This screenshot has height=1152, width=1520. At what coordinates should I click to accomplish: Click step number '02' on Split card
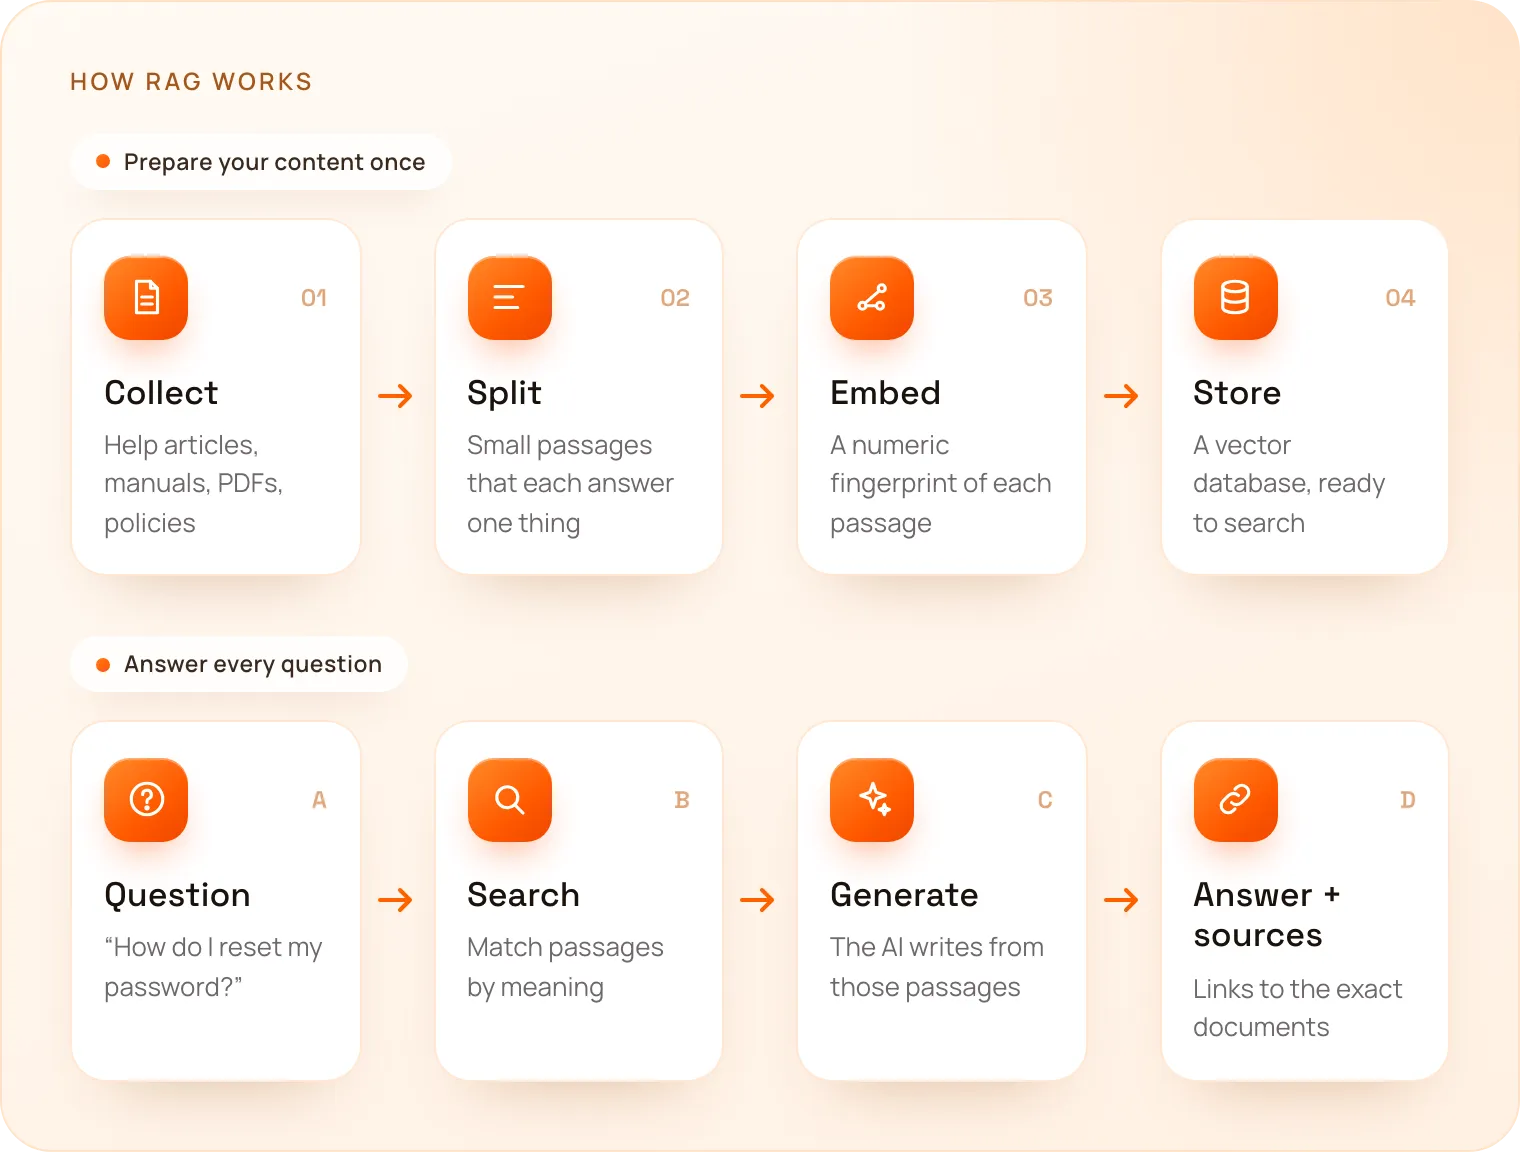(x=675, y=298)
